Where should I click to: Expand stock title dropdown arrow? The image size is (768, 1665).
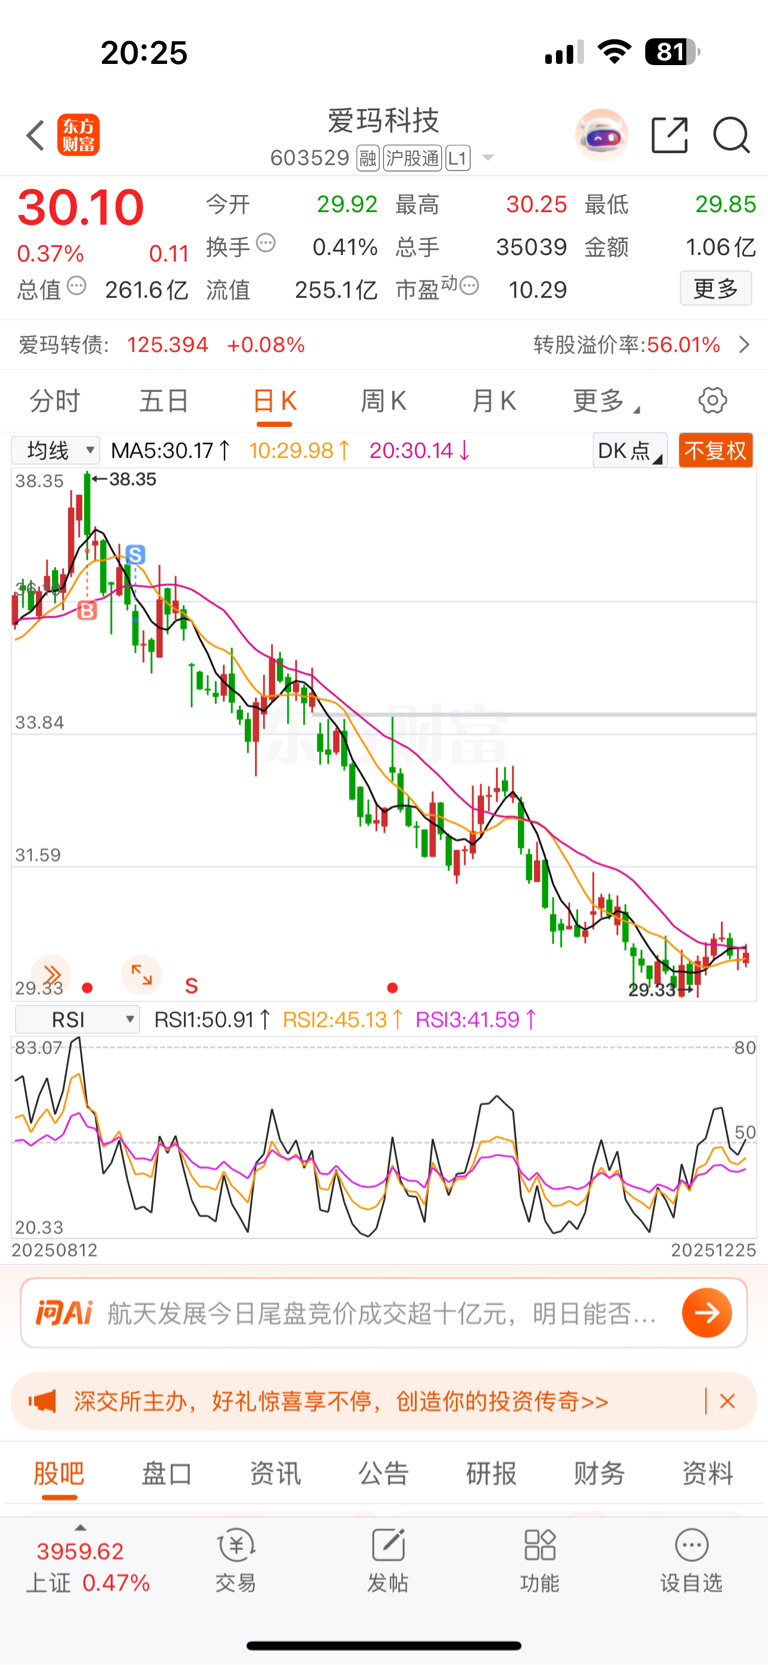488,158
